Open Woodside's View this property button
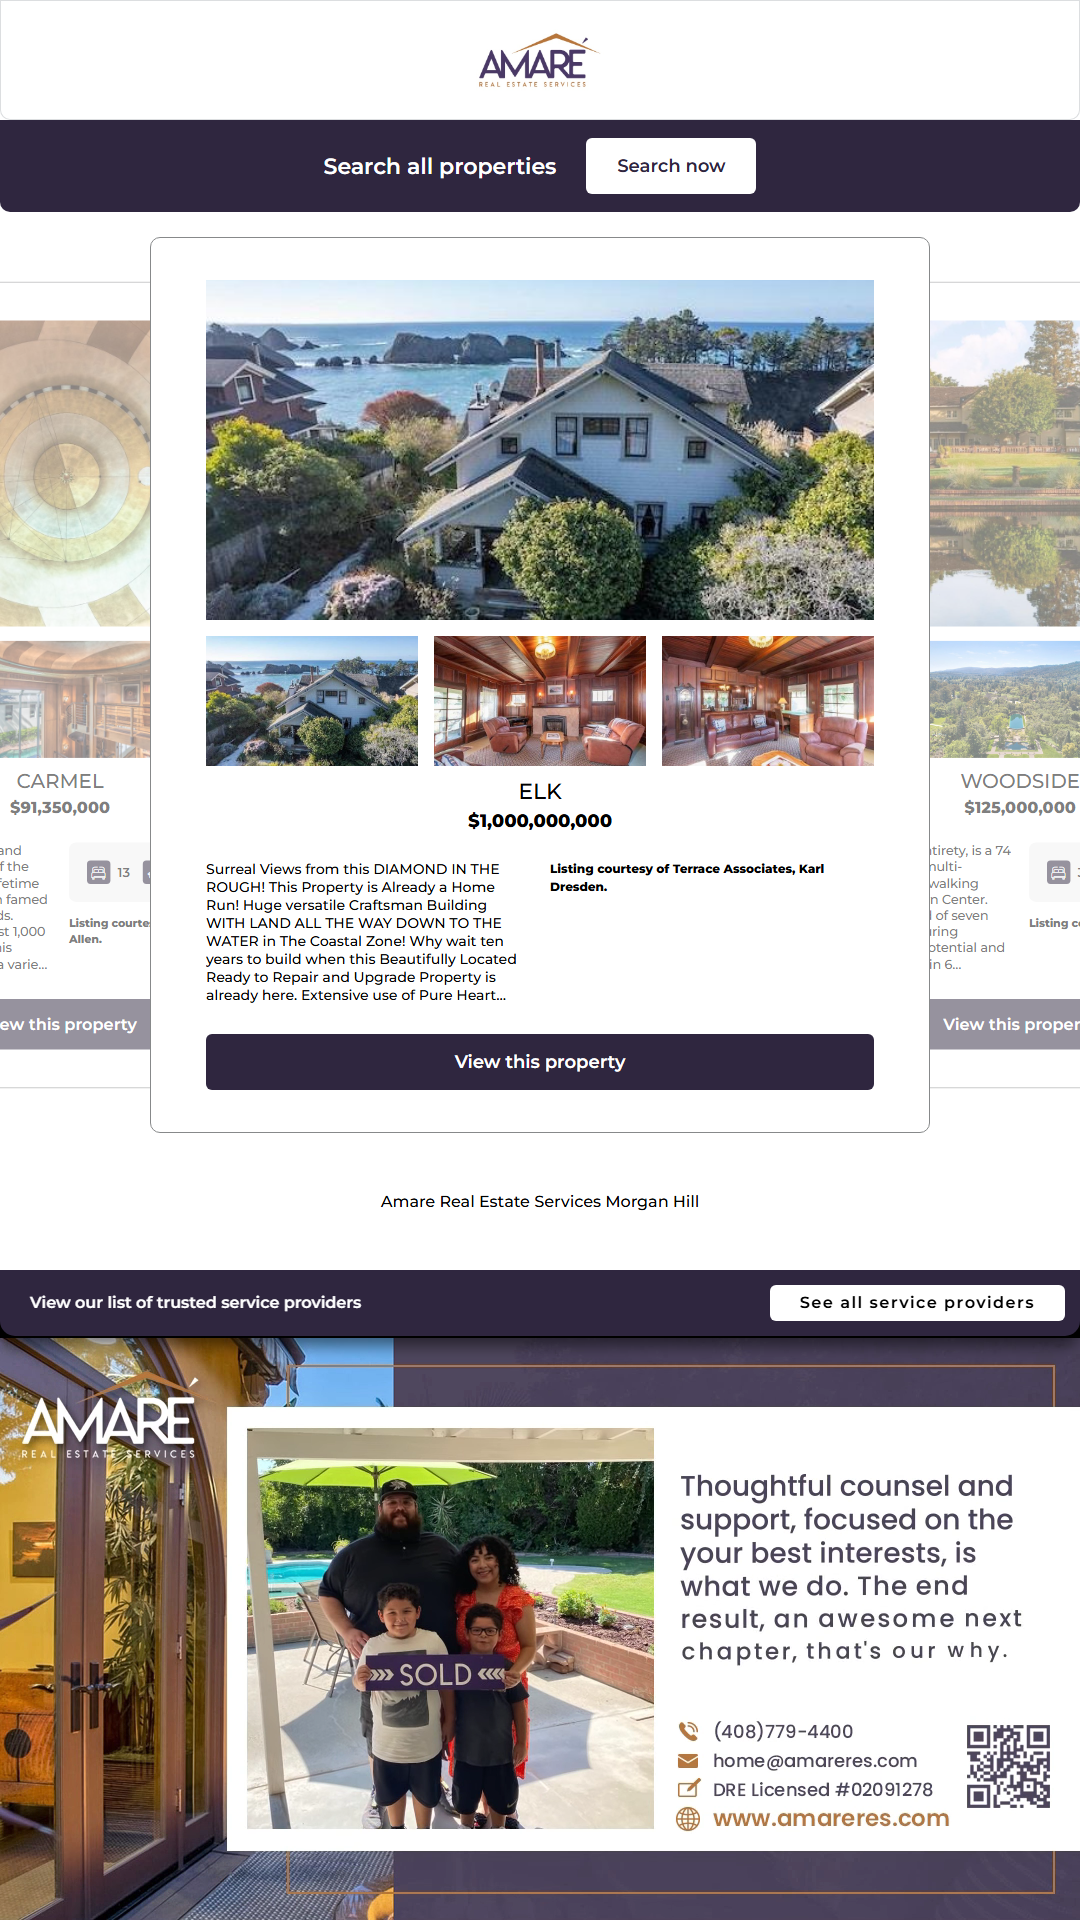 point(1005,1025)
